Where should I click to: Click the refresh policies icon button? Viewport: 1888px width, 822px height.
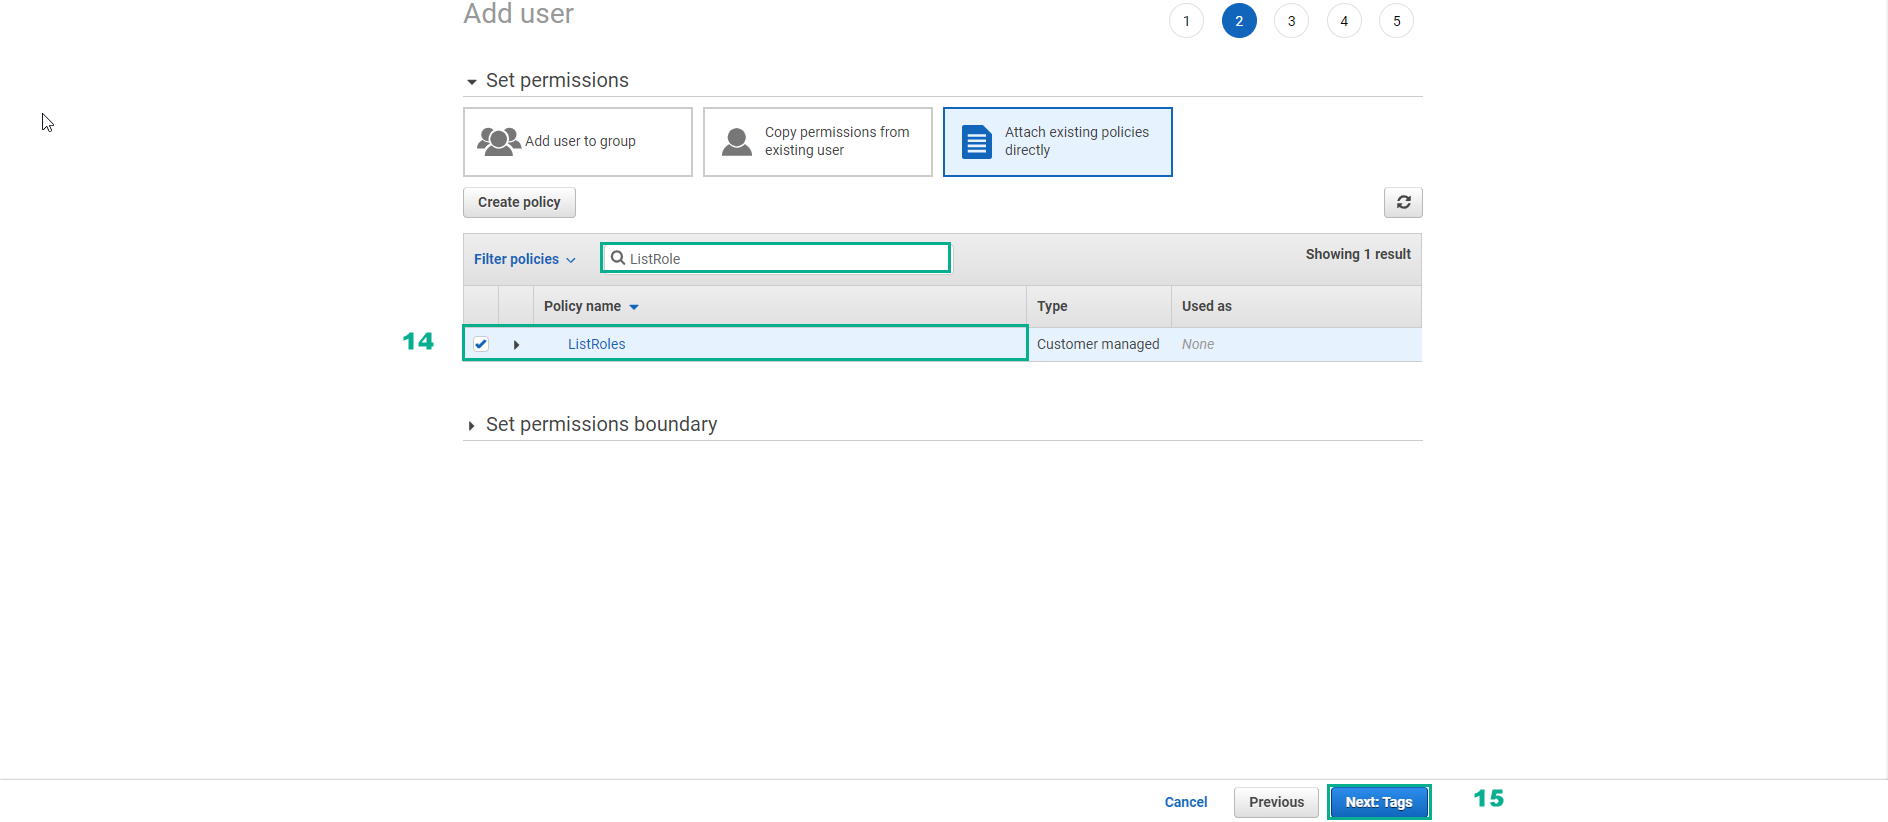(x=1403, y=202)
